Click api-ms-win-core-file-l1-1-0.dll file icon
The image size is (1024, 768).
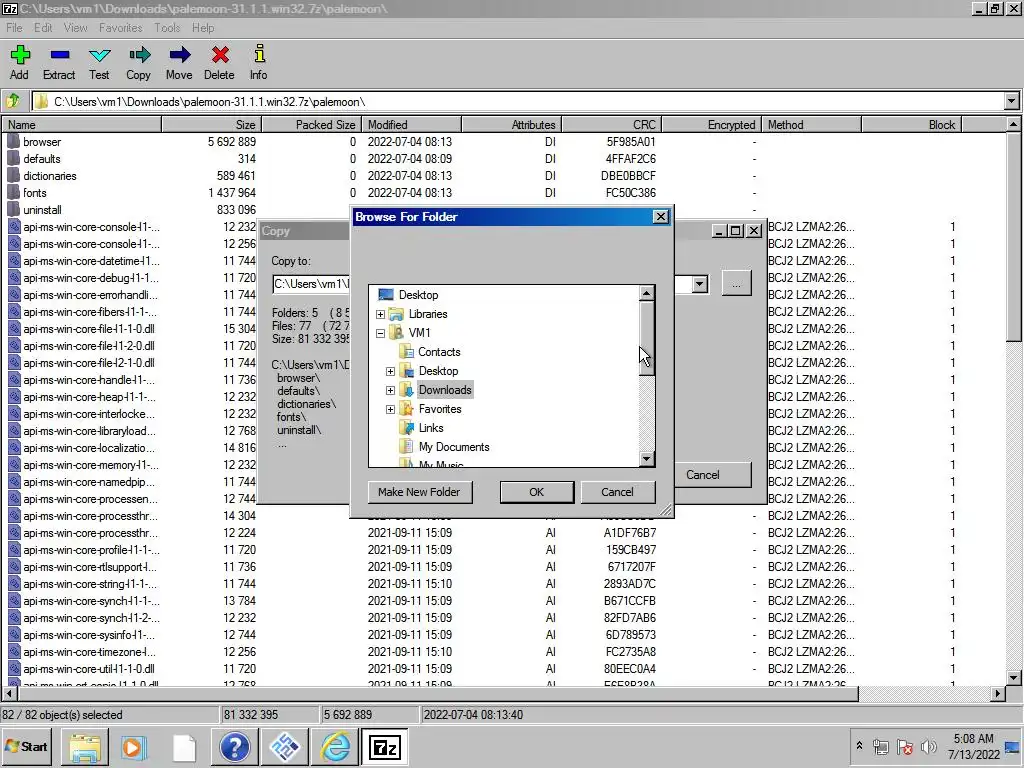[14, 328]
